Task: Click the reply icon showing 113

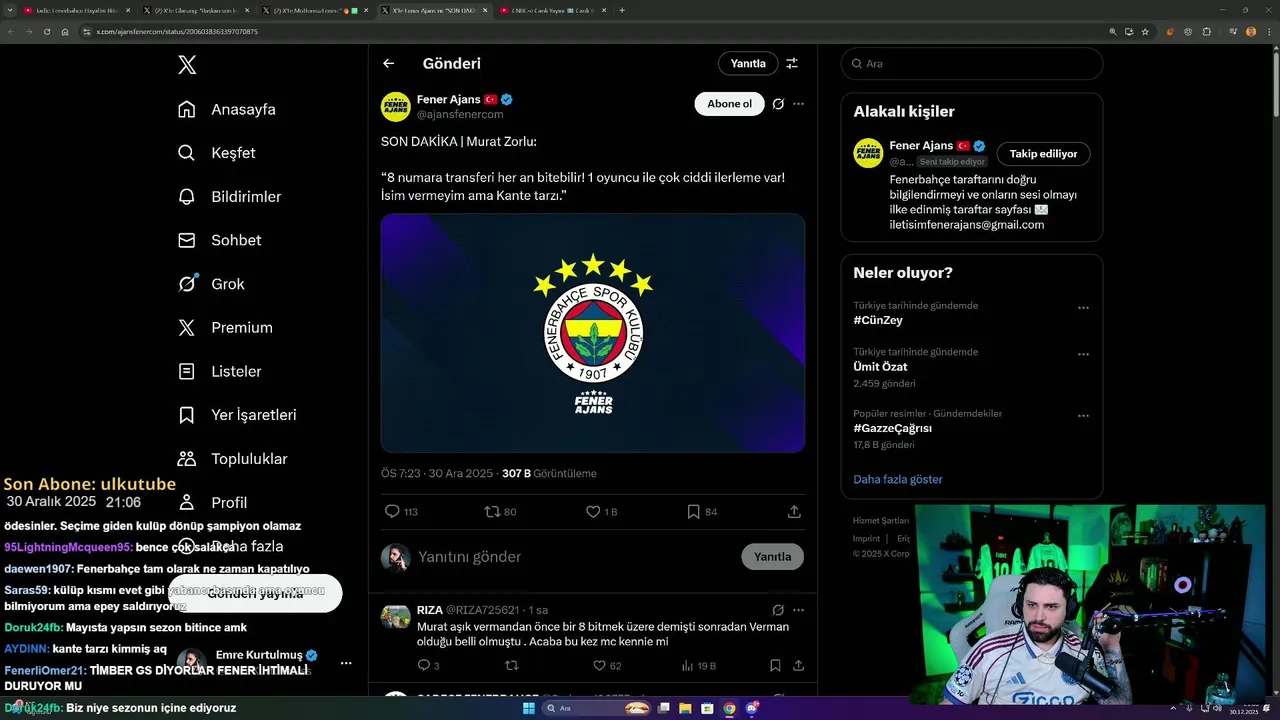Action: point(401,512)
